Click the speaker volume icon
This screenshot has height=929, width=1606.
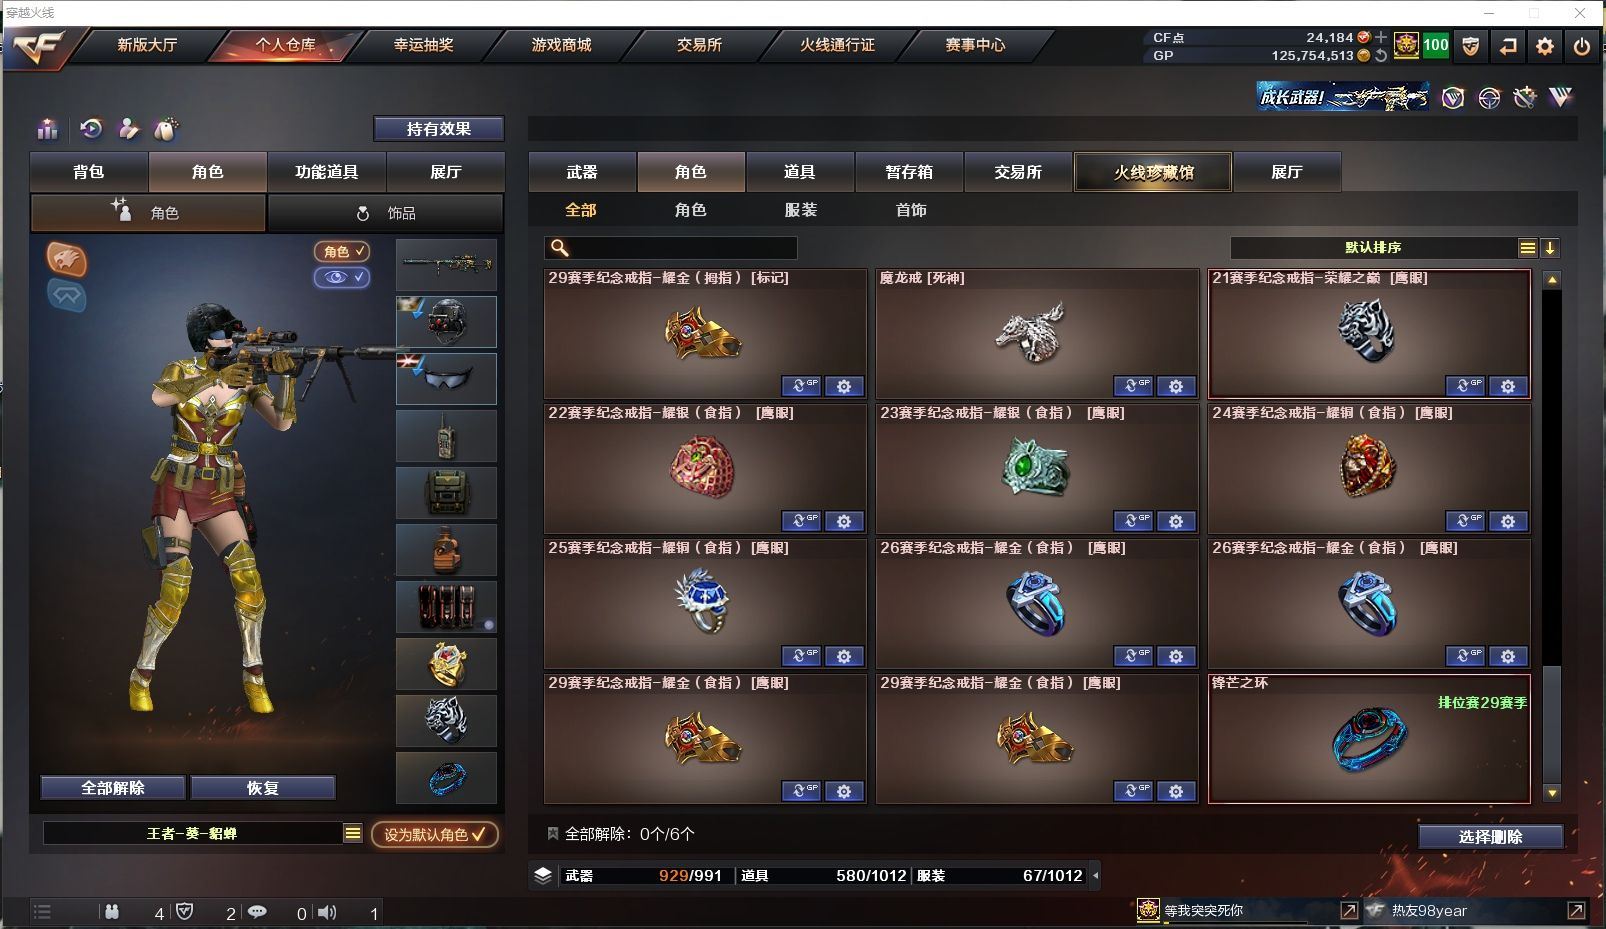327,912
